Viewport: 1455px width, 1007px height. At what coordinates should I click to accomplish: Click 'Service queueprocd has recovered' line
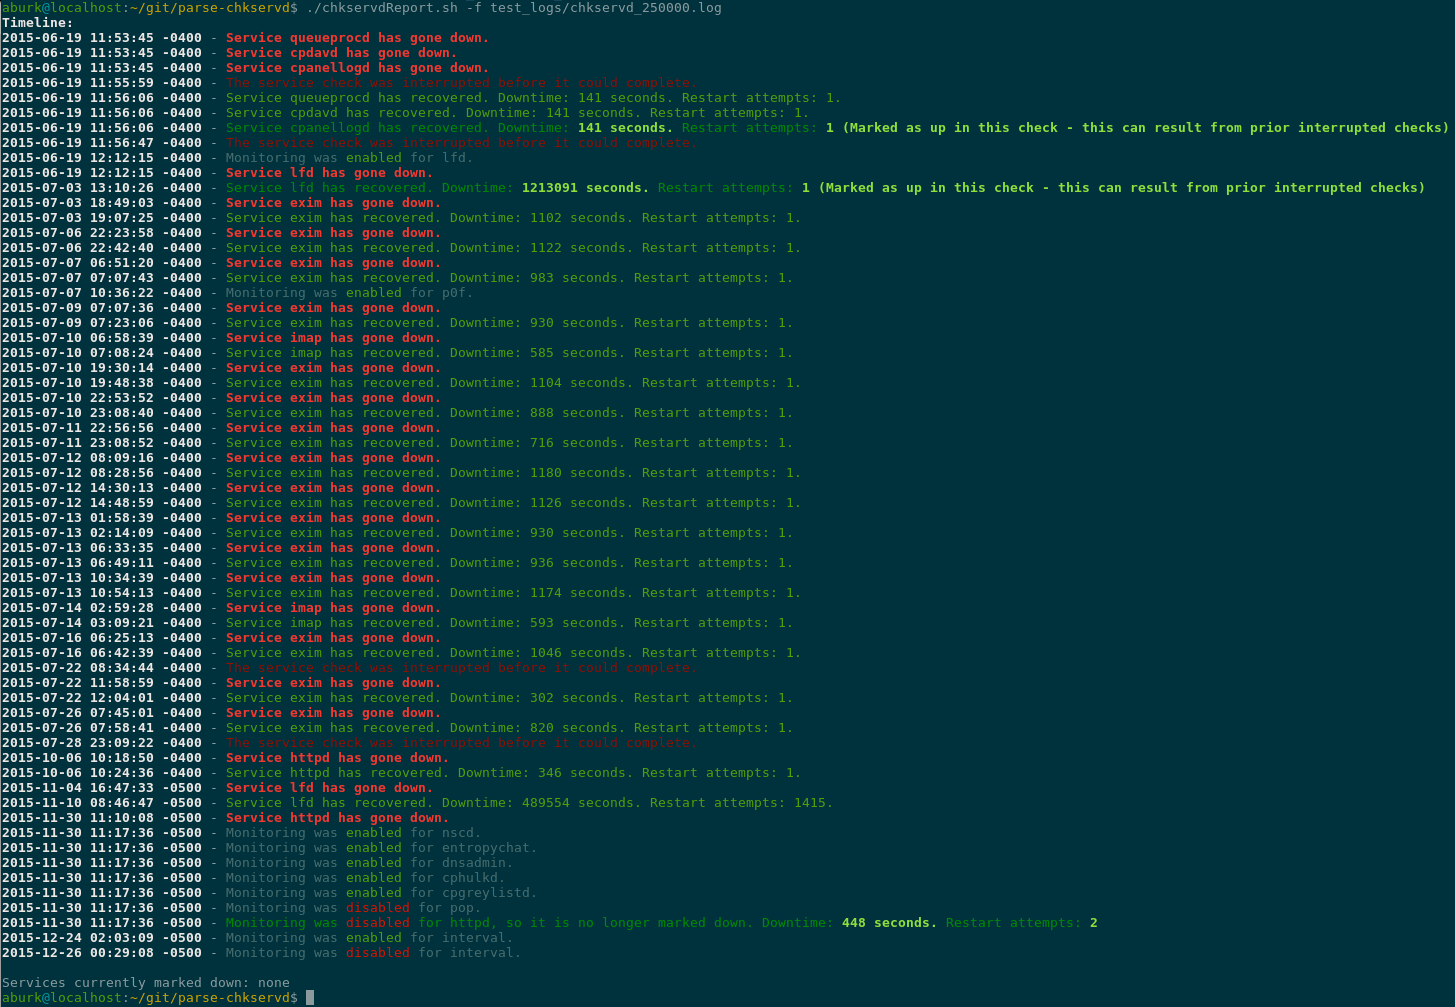coord(534,98)
